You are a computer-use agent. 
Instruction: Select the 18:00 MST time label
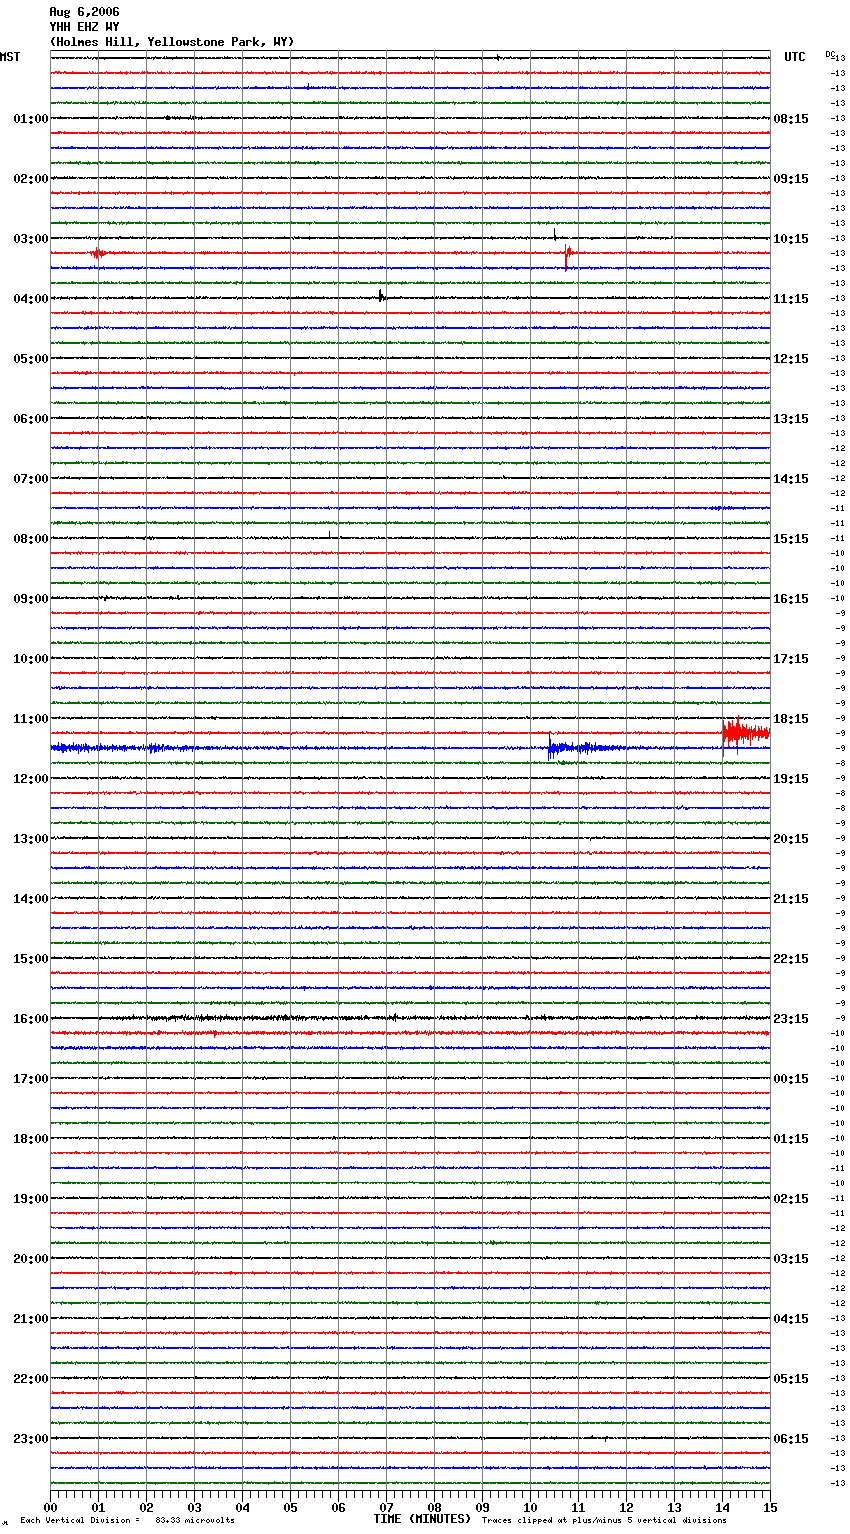[x=31, y=1139]
